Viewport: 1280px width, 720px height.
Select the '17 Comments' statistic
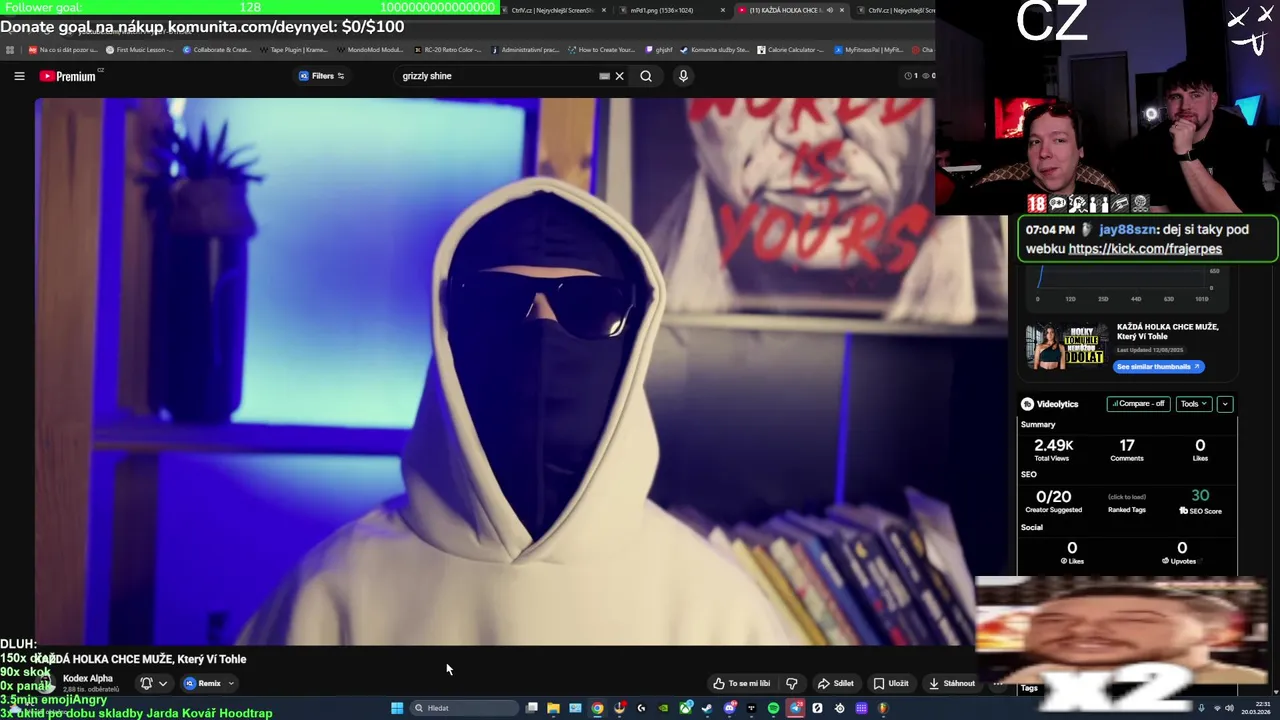tap(1127, 449)
